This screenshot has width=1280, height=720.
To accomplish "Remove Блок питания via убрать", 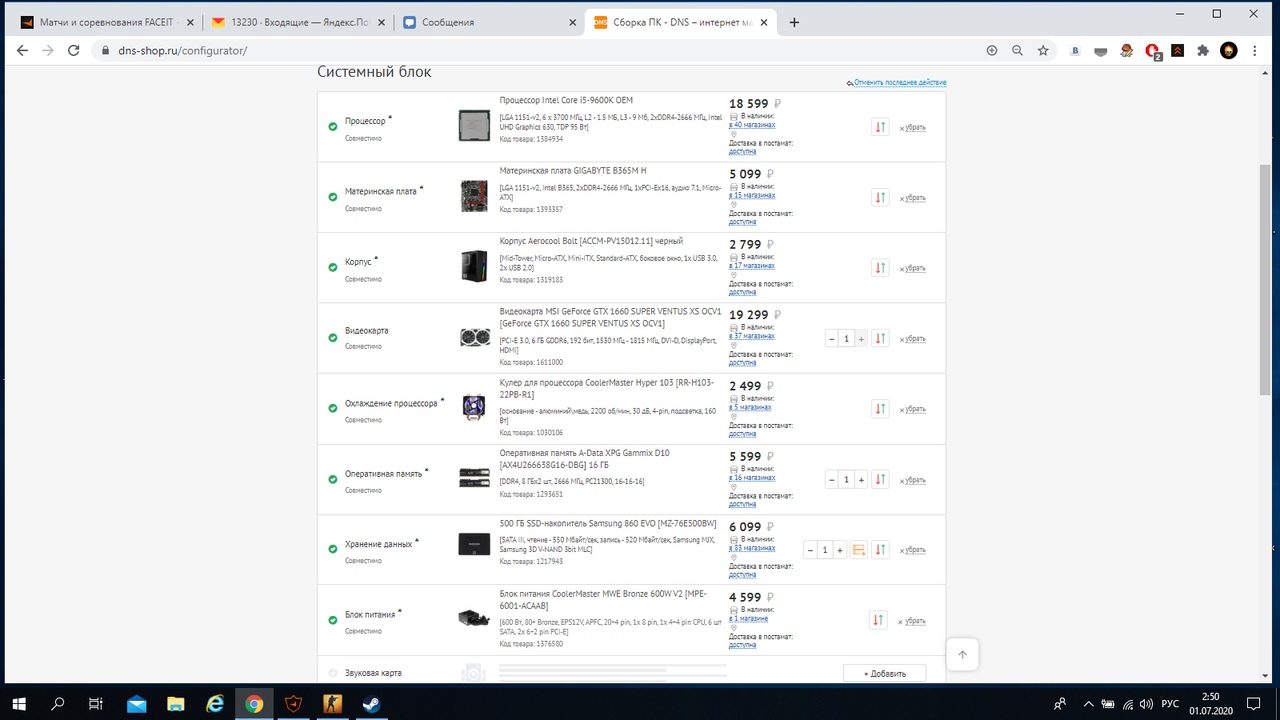I will tap(912, 621).
